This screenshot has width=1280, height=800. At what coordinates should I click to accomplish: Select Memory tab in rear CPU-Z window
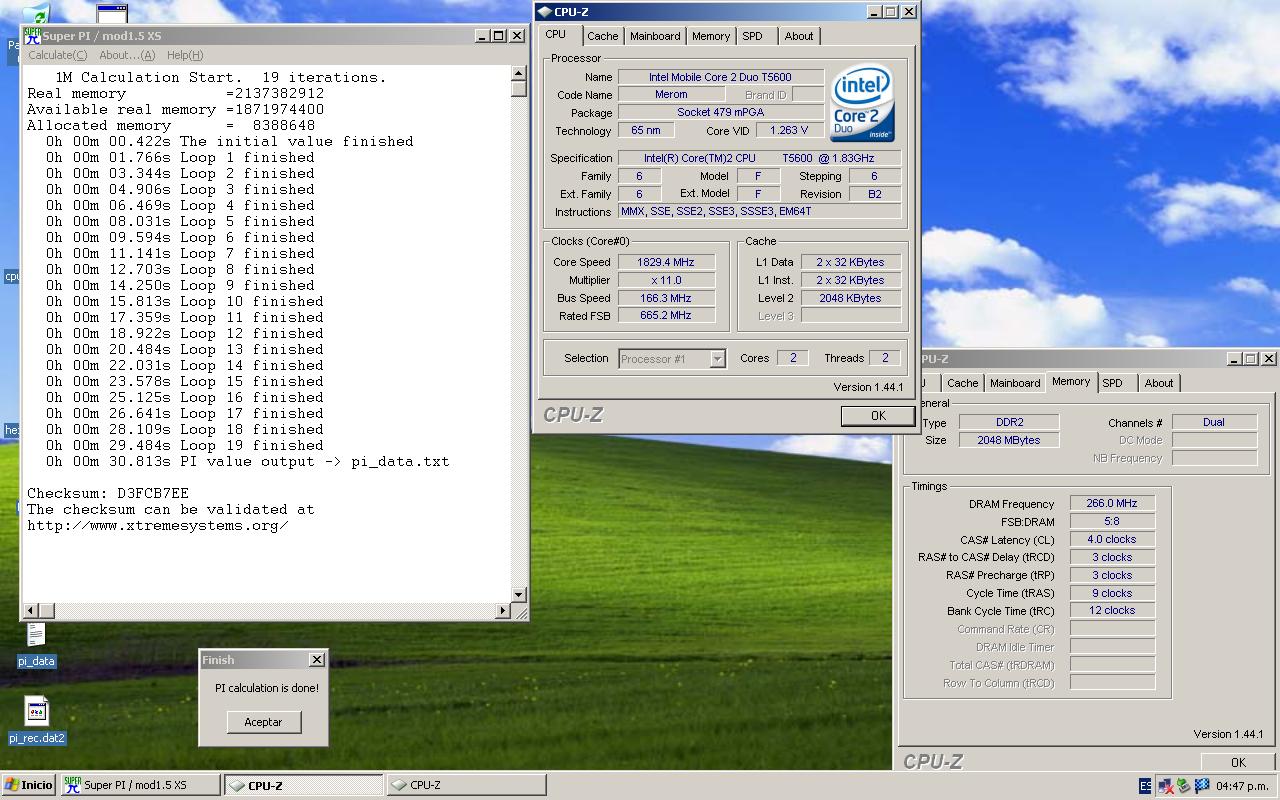coord(1070,381)
